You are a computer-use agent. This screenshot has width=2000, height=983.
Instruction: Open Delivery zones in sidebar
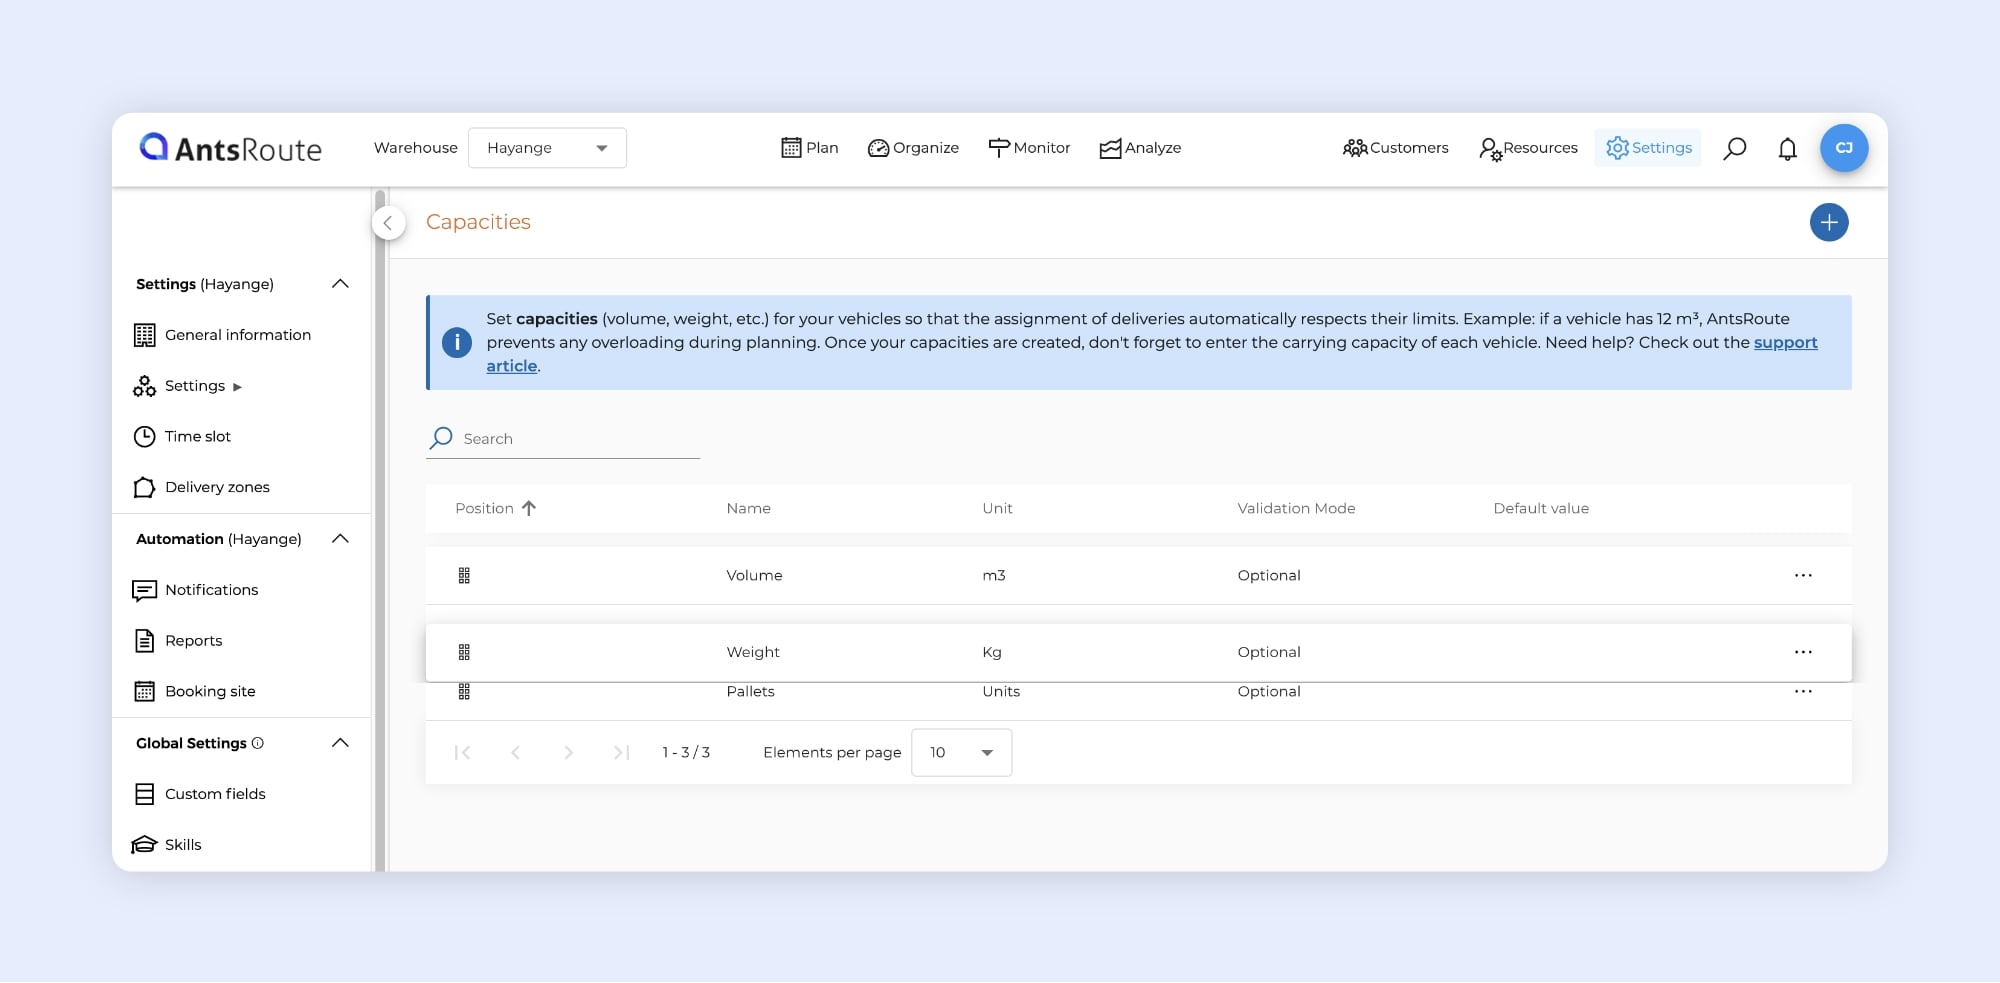(x=217, y=487)
